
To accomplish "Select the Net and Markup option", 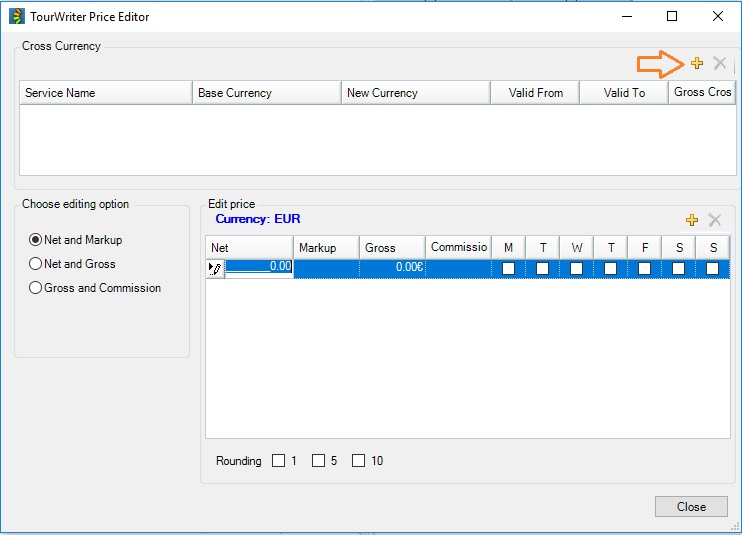I will coord(36,240).
